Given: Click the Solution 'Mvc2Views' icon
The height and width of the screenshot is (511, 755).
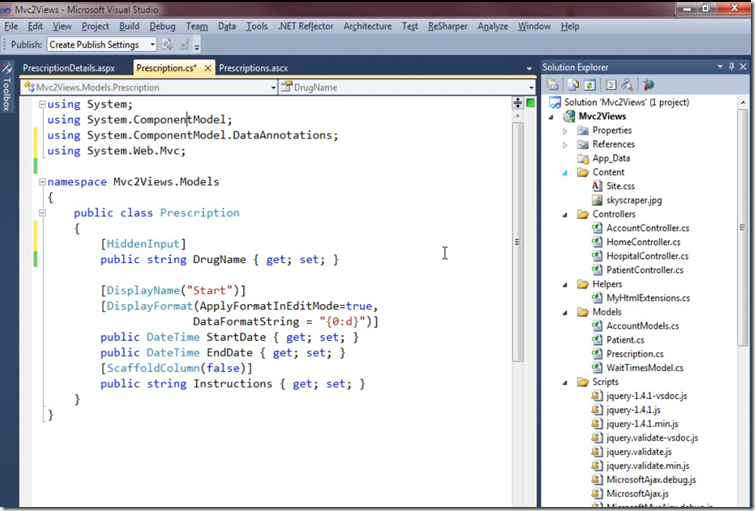Looking at the screenshot, I should (x=555, y=102).
